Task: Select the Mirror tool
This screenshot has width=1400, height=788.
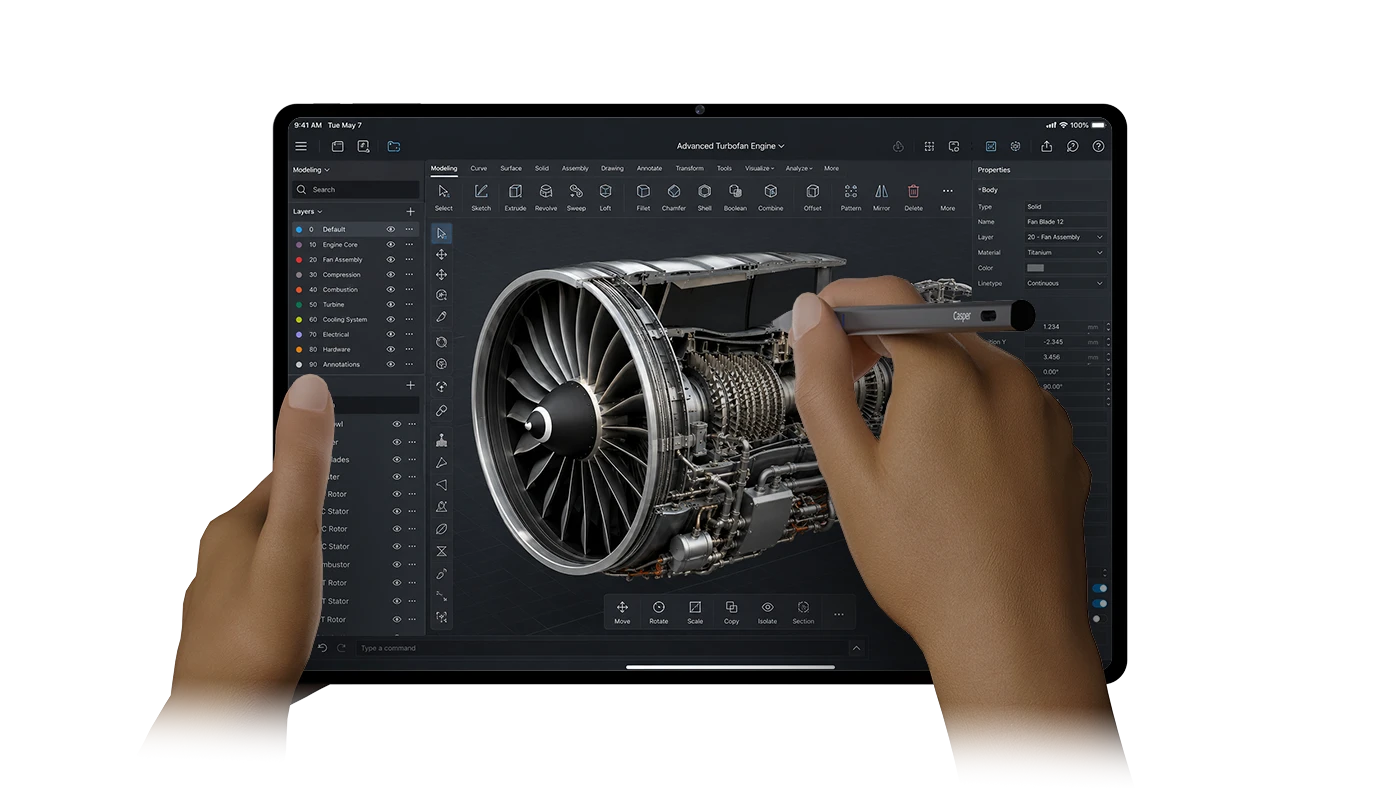Action: [x=881, y=196]
